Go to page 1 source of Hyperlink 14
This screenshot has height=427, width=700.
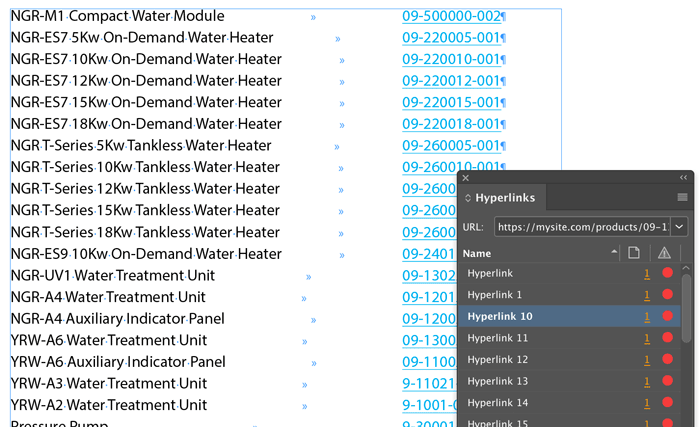point(647,403)
